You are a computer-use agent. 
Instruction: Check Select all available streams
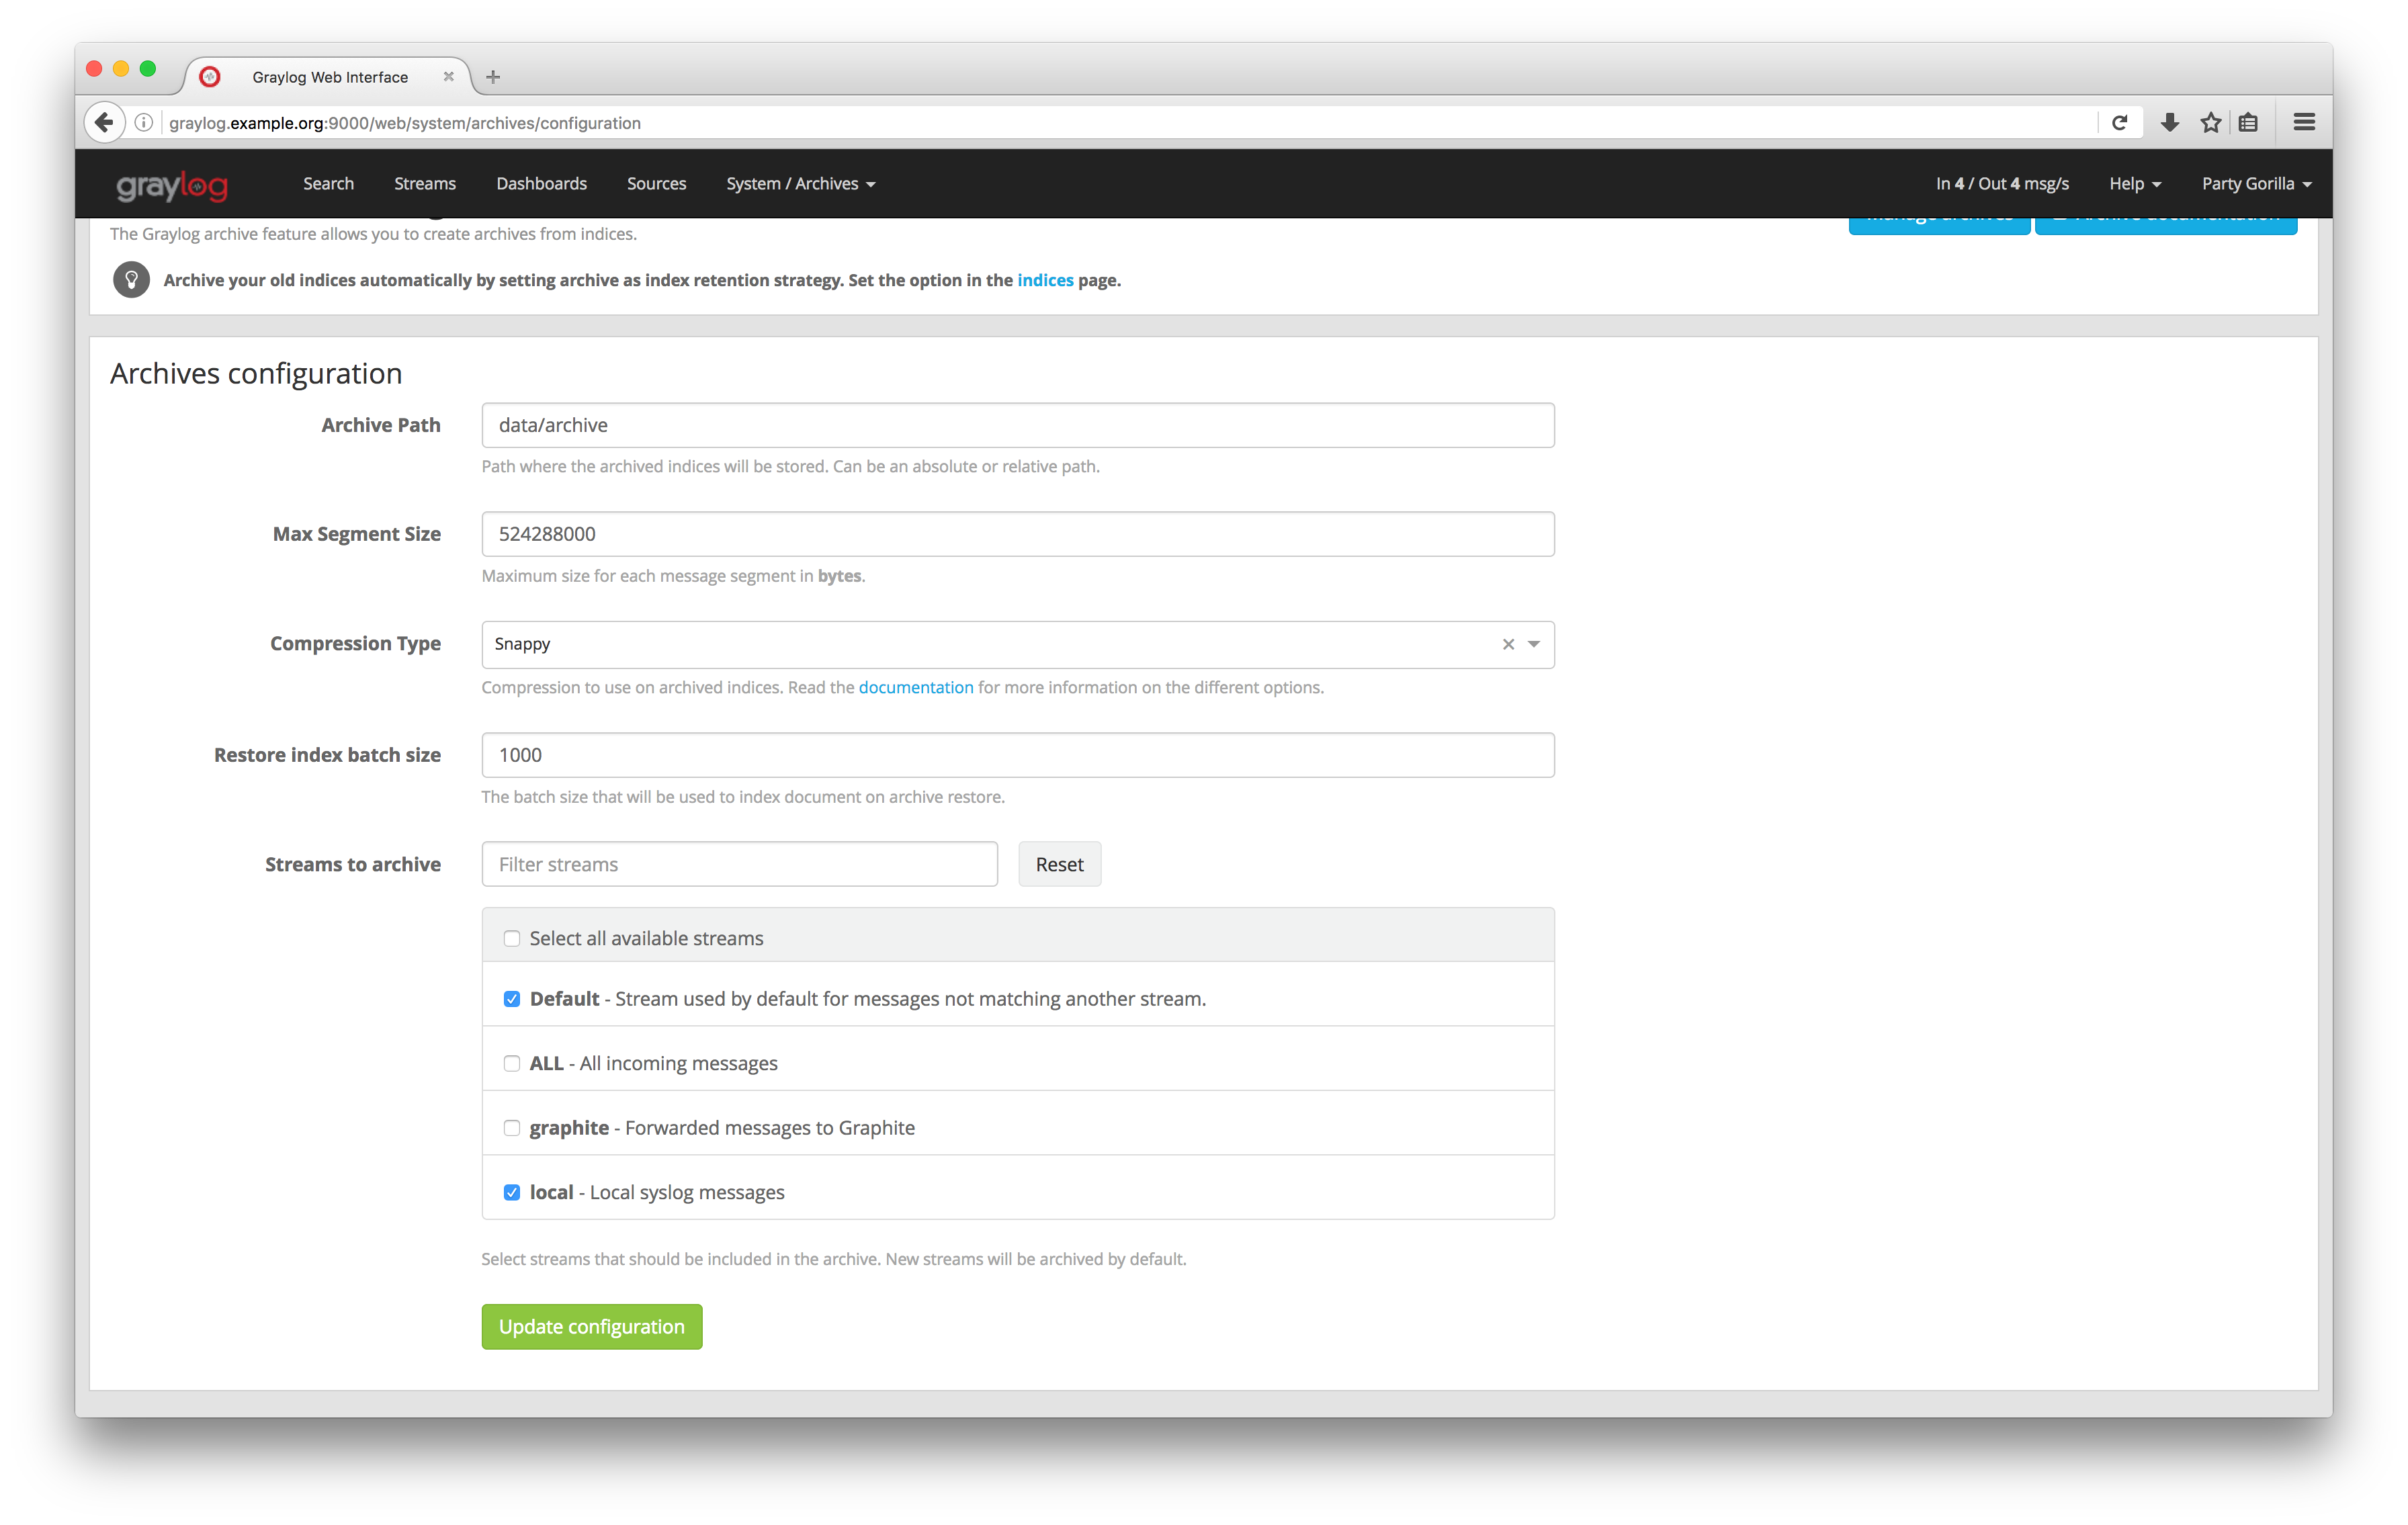pyautogui.click(x=512, y=939)
